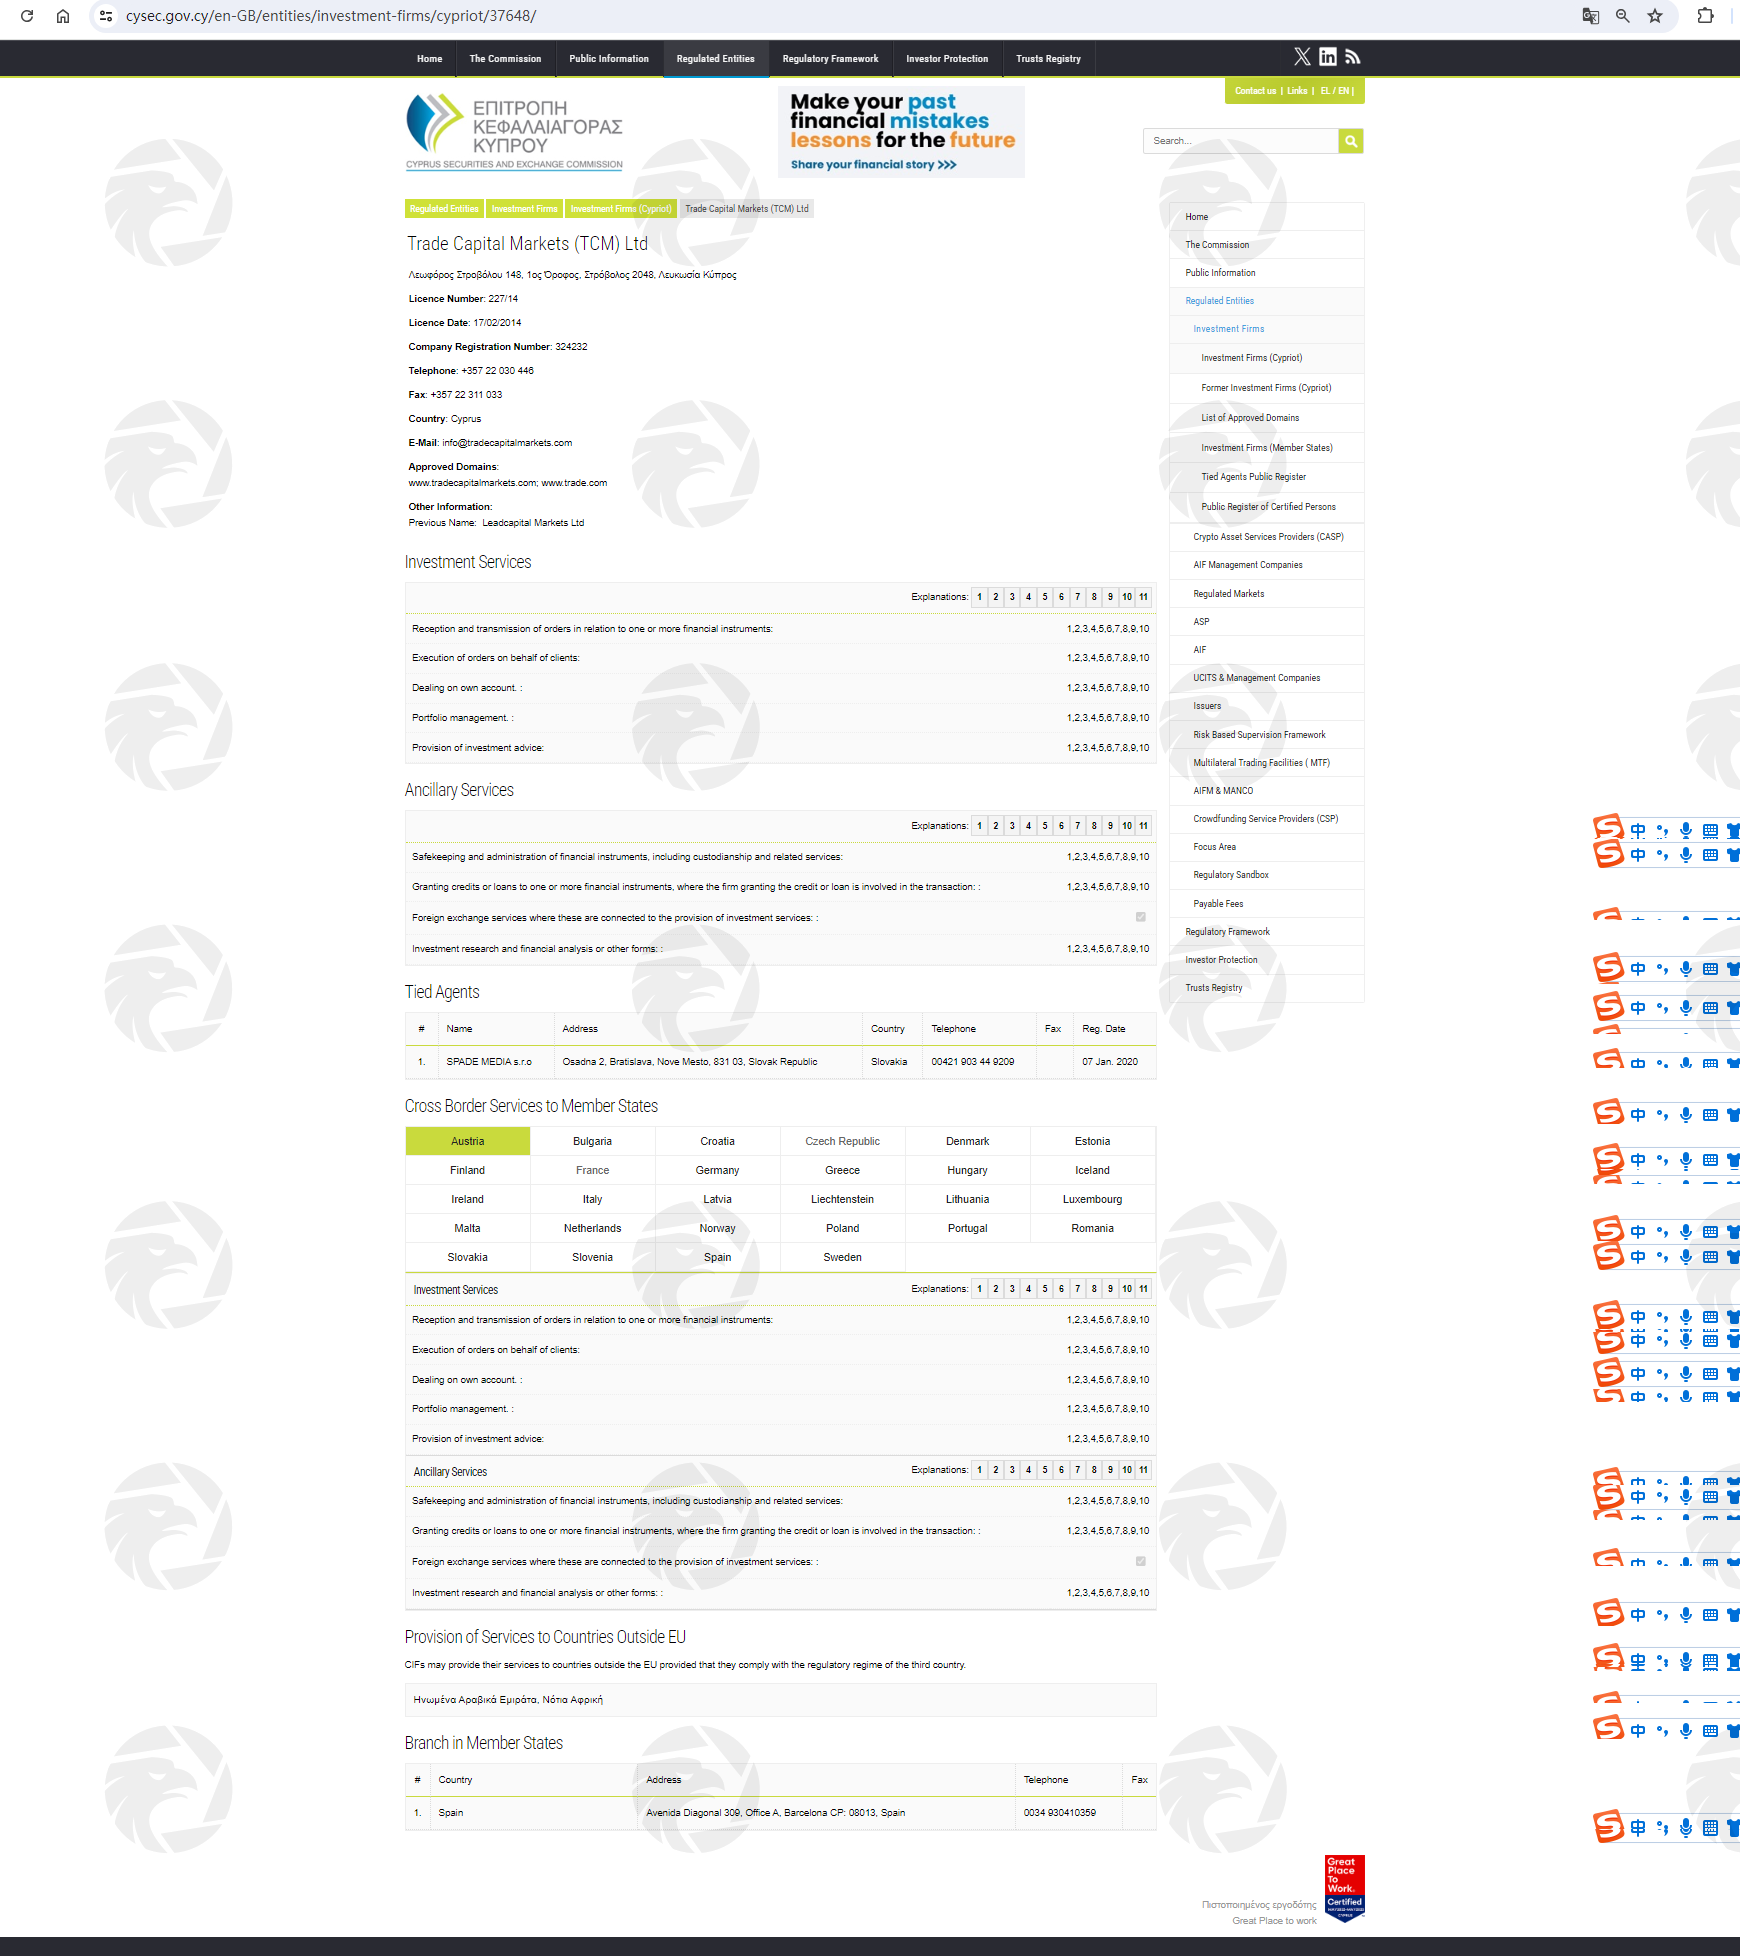
Task: Bookmark this page with the star icon
Action: [1655, 16]
